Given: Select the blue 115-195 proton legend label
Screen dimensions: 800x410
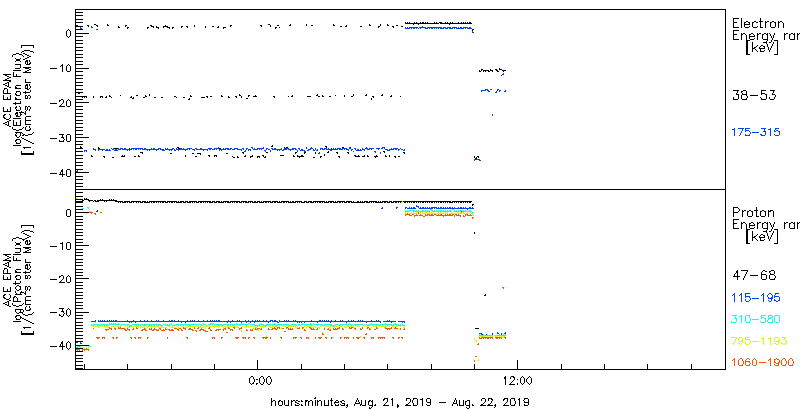Looking at the screenshot, I should pos(756,297).
